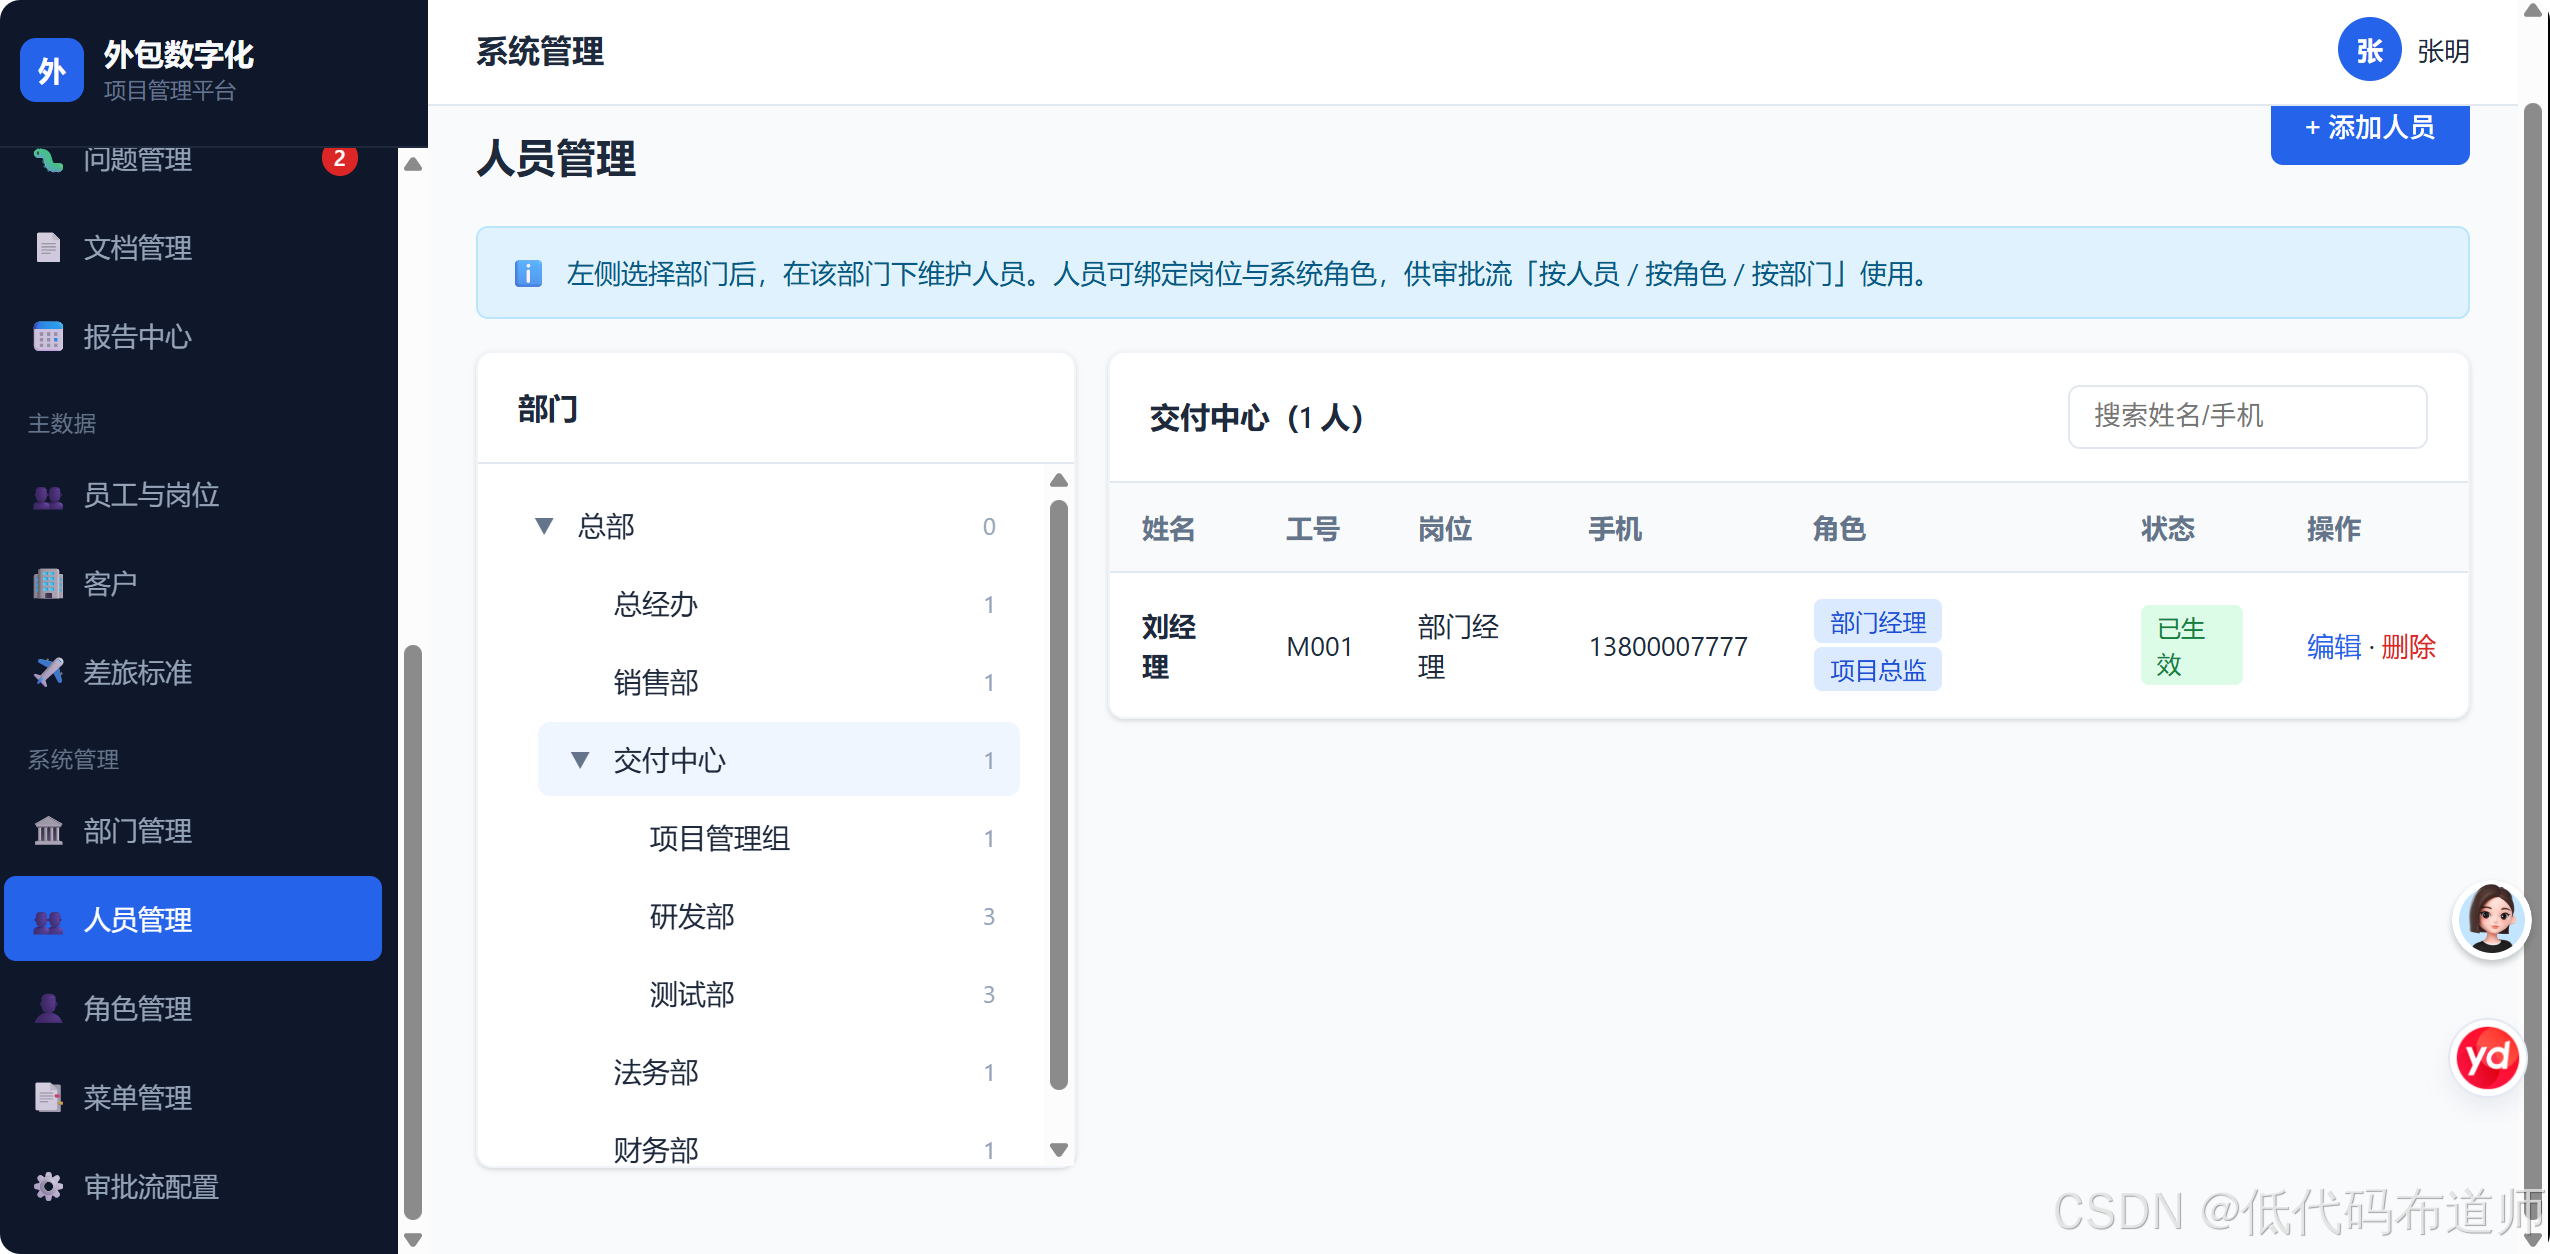Open the red yd floating widget

pos(2488,1058)
